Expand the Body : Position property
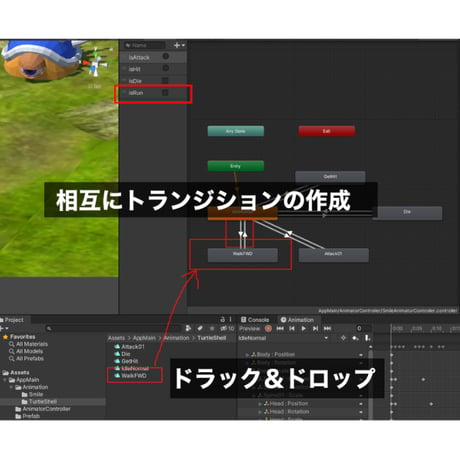460x460 pixels. (247, 355)
